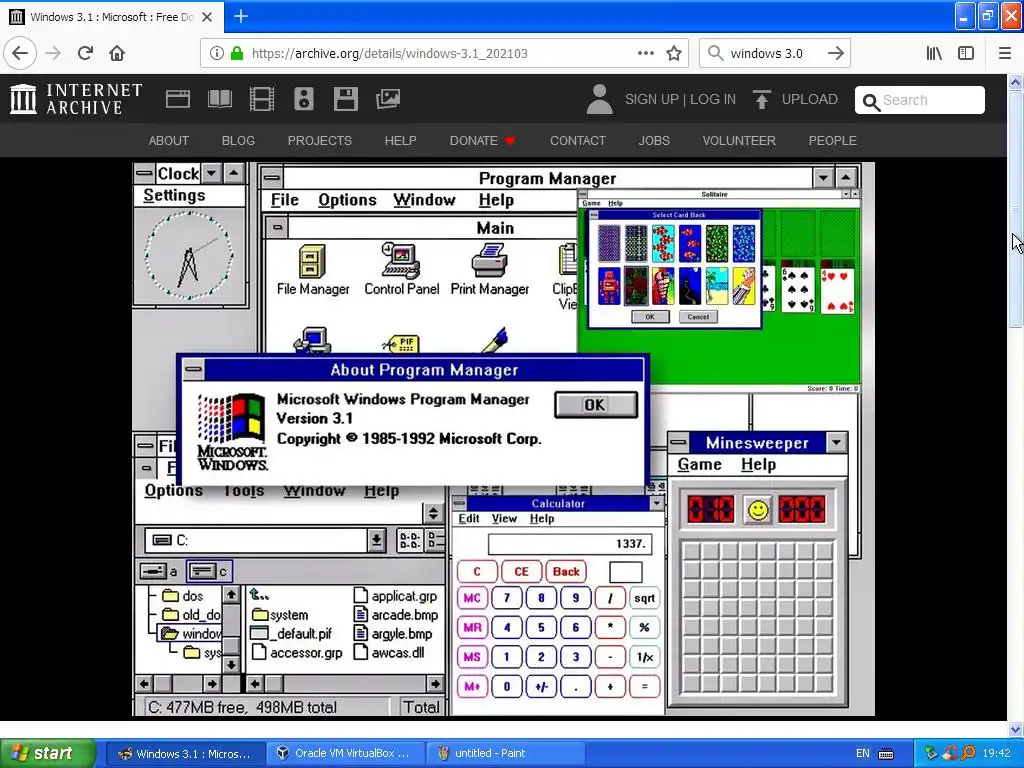
Task: Click the Calculator Back button
Action: tap(566, 571)
